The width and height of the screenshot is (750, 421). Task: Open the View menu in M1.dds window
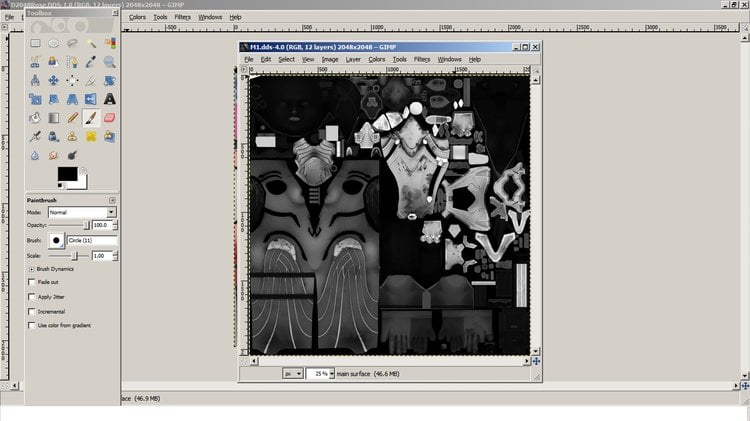308,59
